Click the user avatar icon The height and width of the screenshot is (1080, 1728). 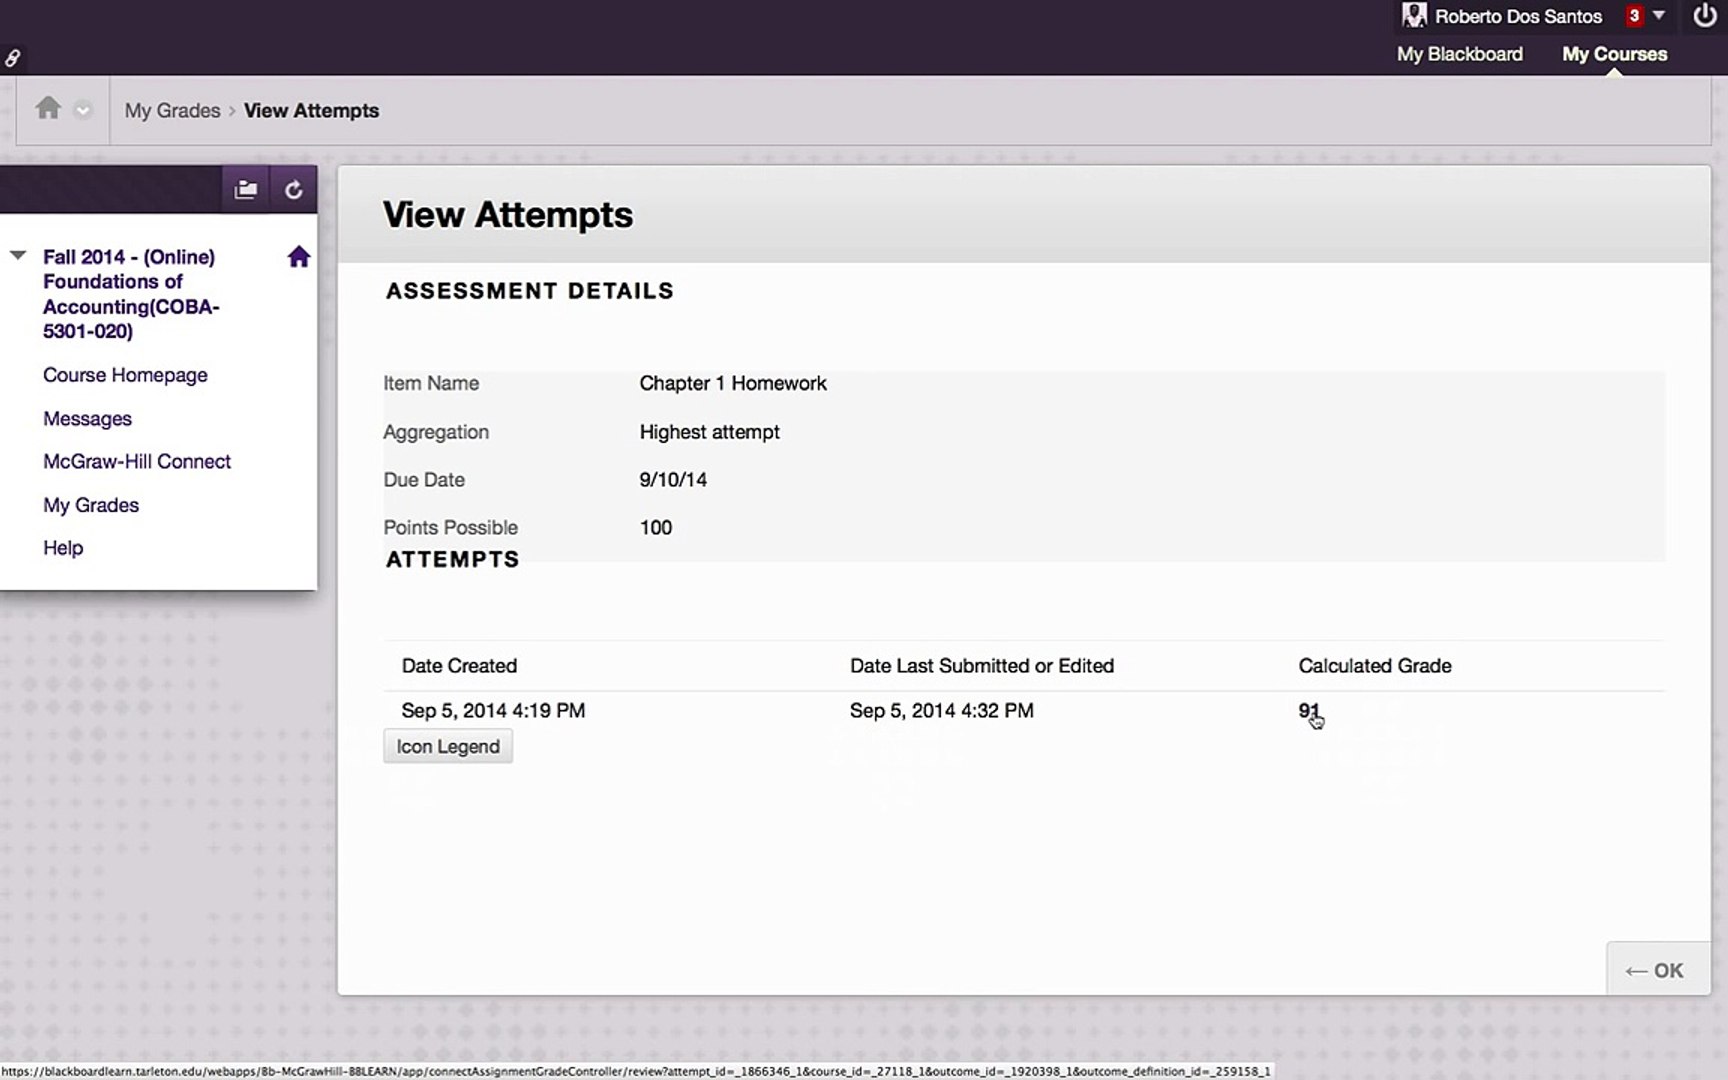coord(1413,16)
